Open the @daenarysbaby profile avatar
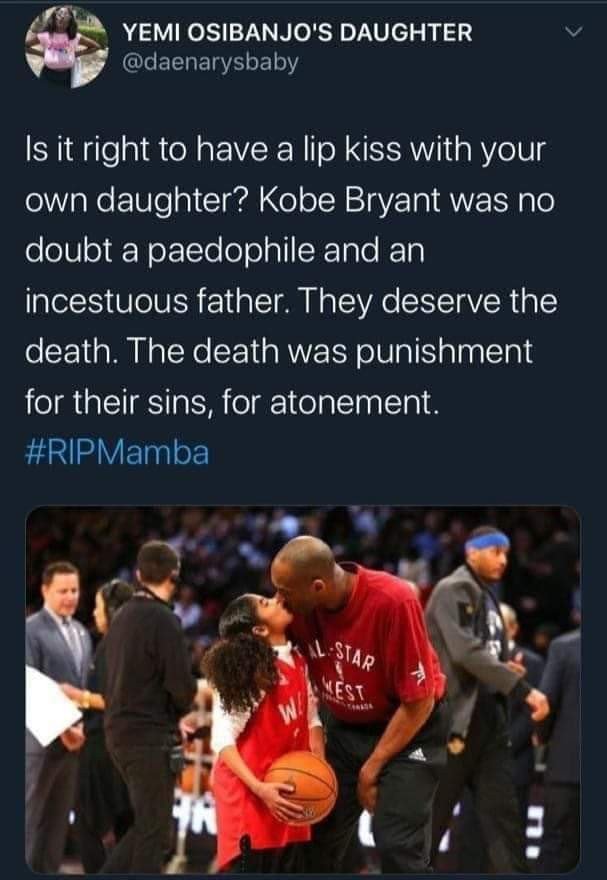 point(67,47)
